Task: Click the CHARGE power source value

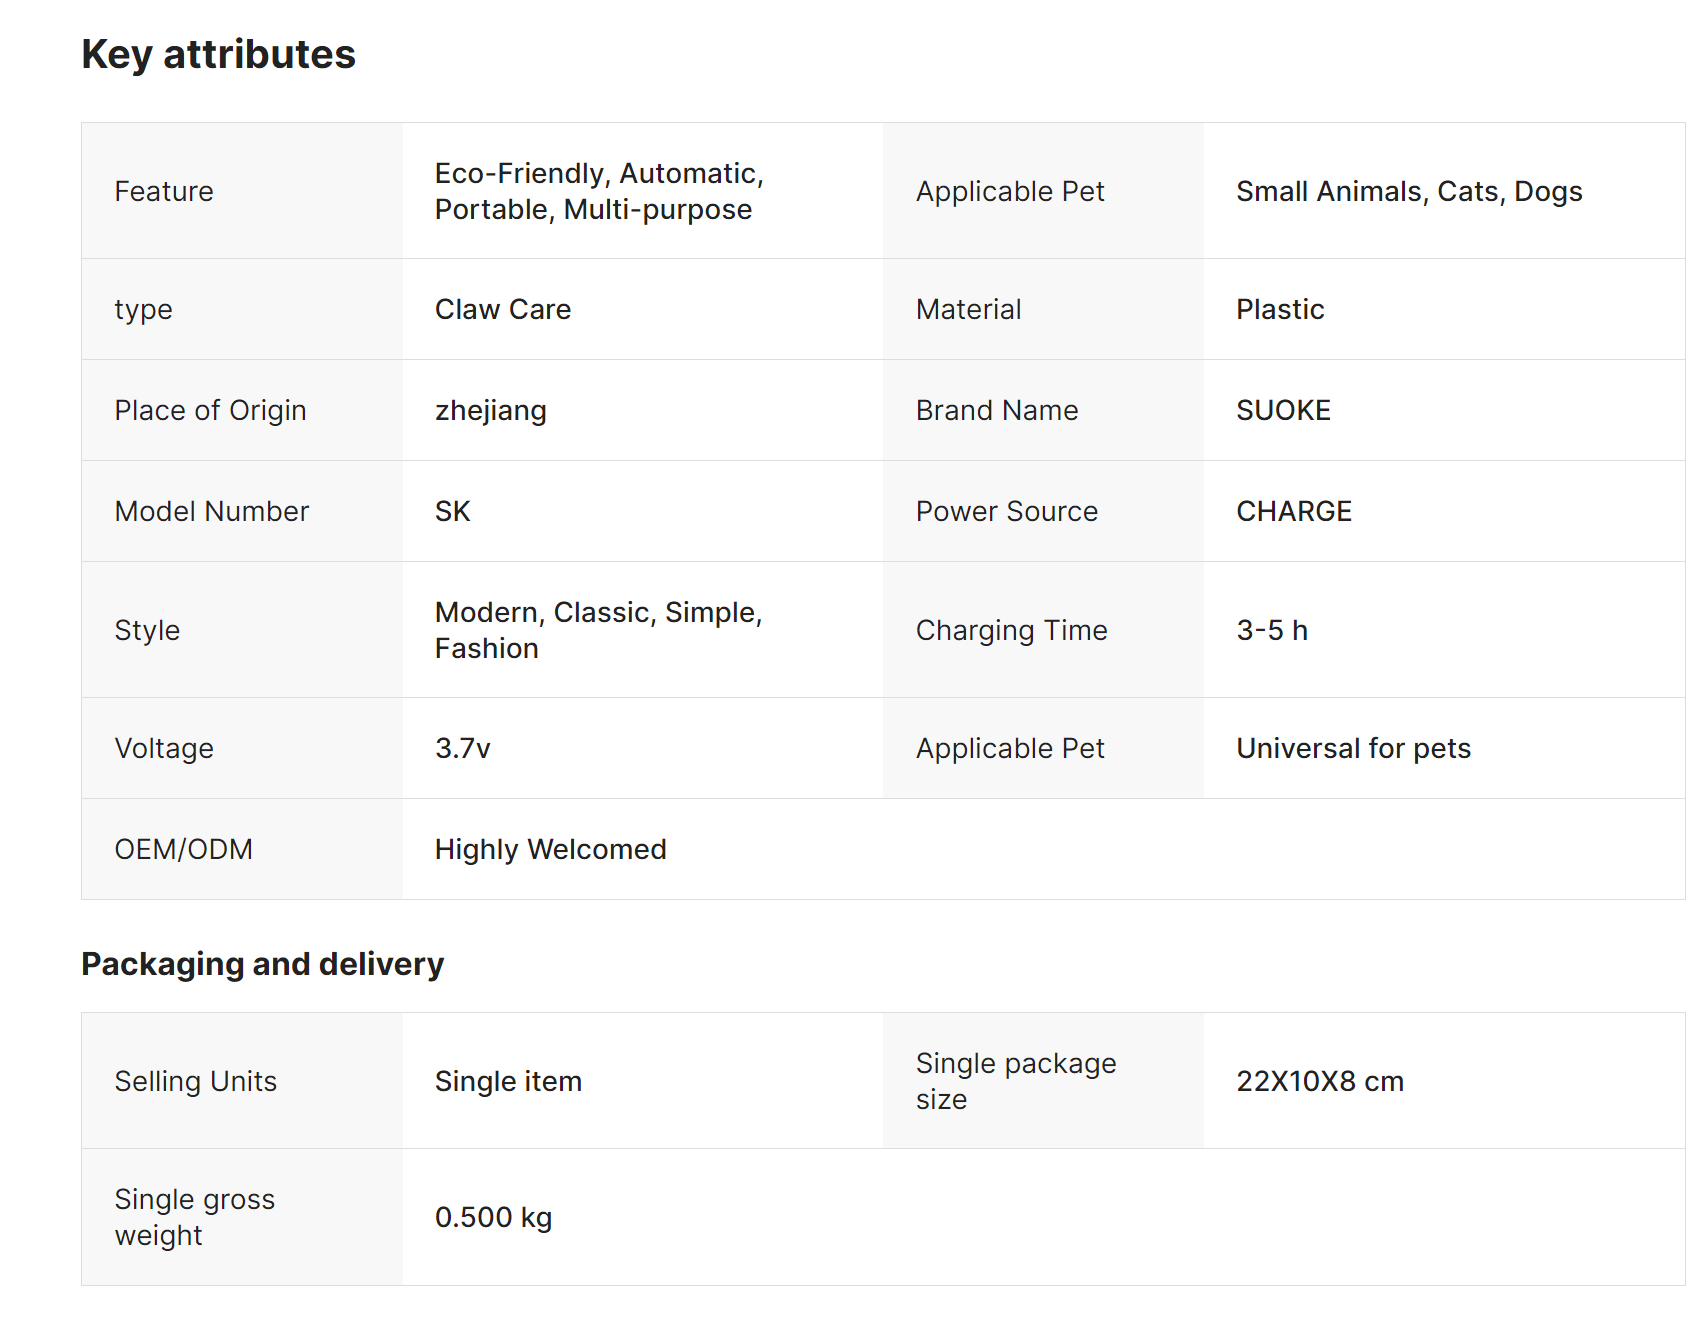Action: click(1293, 511)
